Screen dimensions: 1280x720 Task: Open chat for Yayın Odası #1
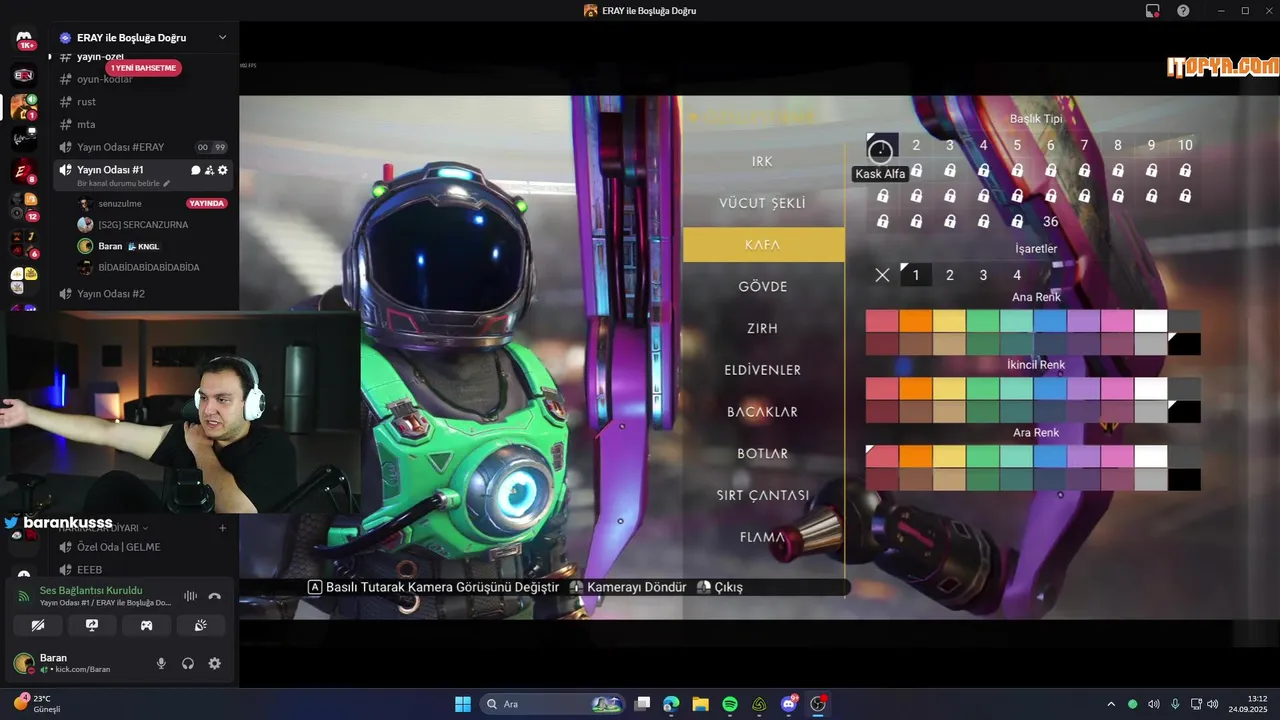click(x=195, y=170)
